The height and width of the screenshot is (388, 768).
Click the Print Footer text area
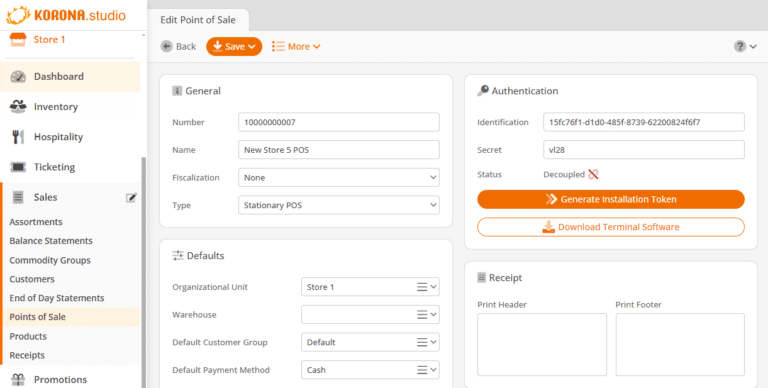[680, 344]
